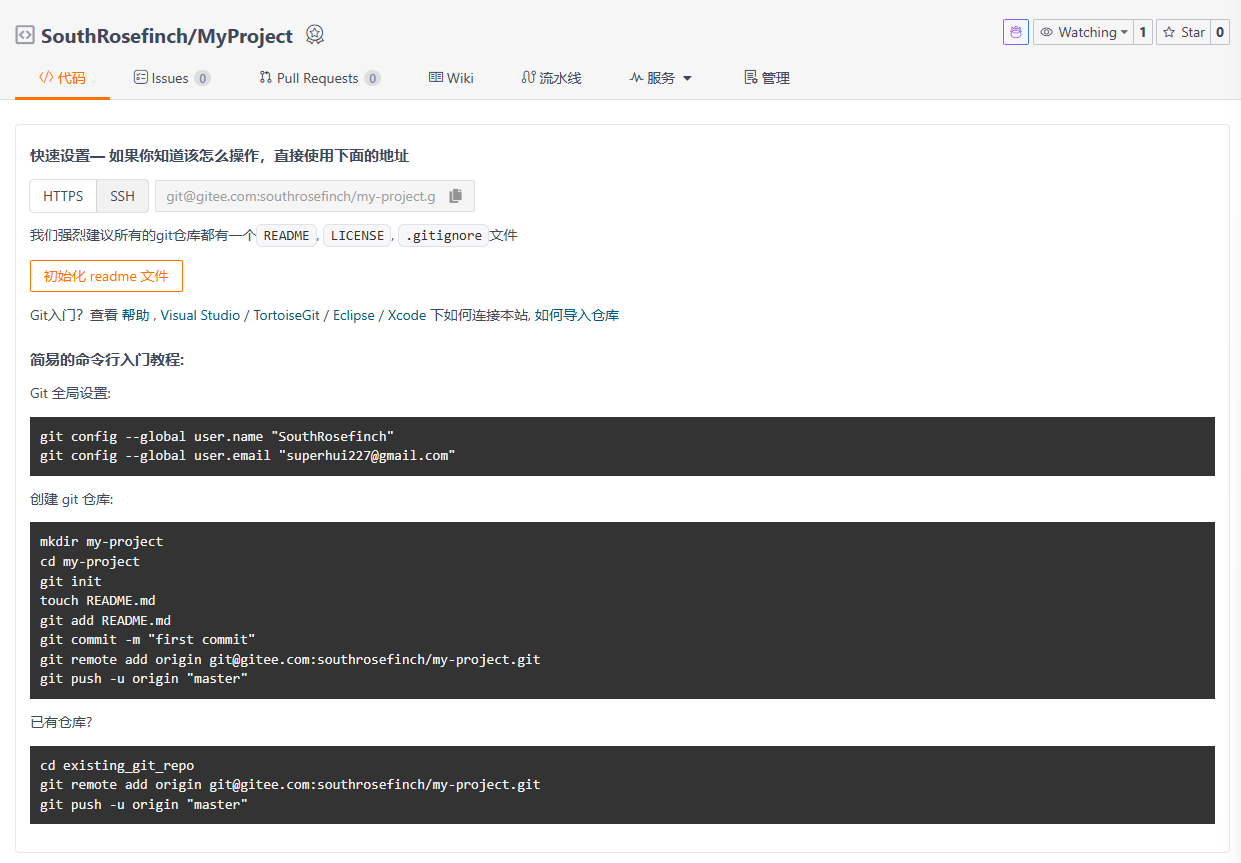The image size is (1241, 863).
Task: Star this repository
Action: [x=1183, y=32]
